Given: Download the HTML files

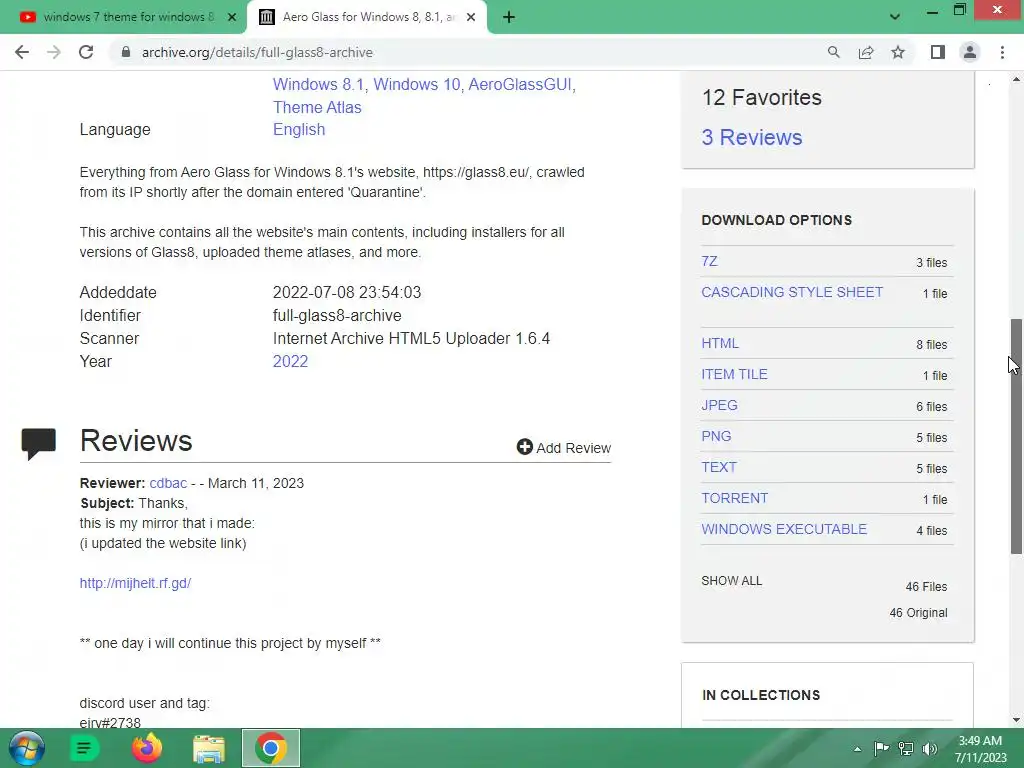Looking at the screenshot, I should [720, 343].
